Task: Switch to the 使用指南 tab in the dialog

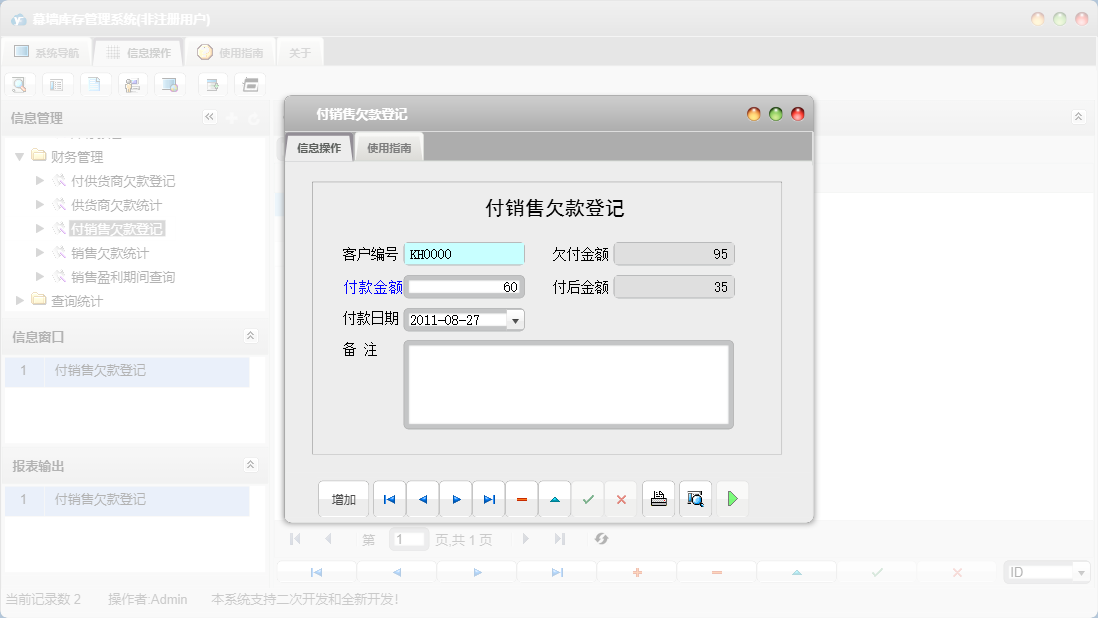Action: pos(388,146)
